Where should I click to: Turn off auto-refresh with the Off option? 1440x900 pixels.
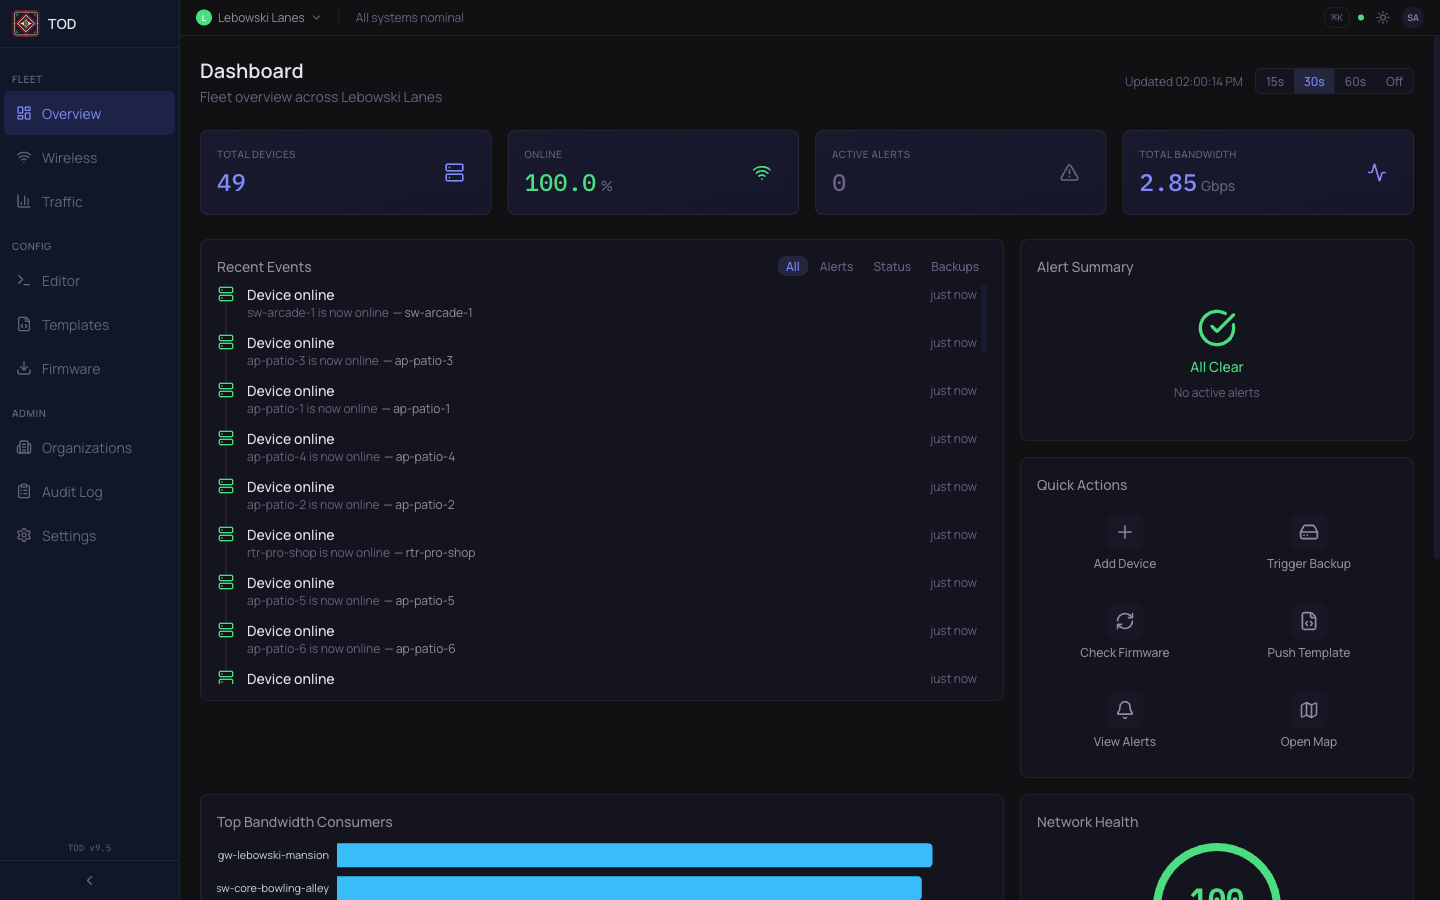point(1393,81)
